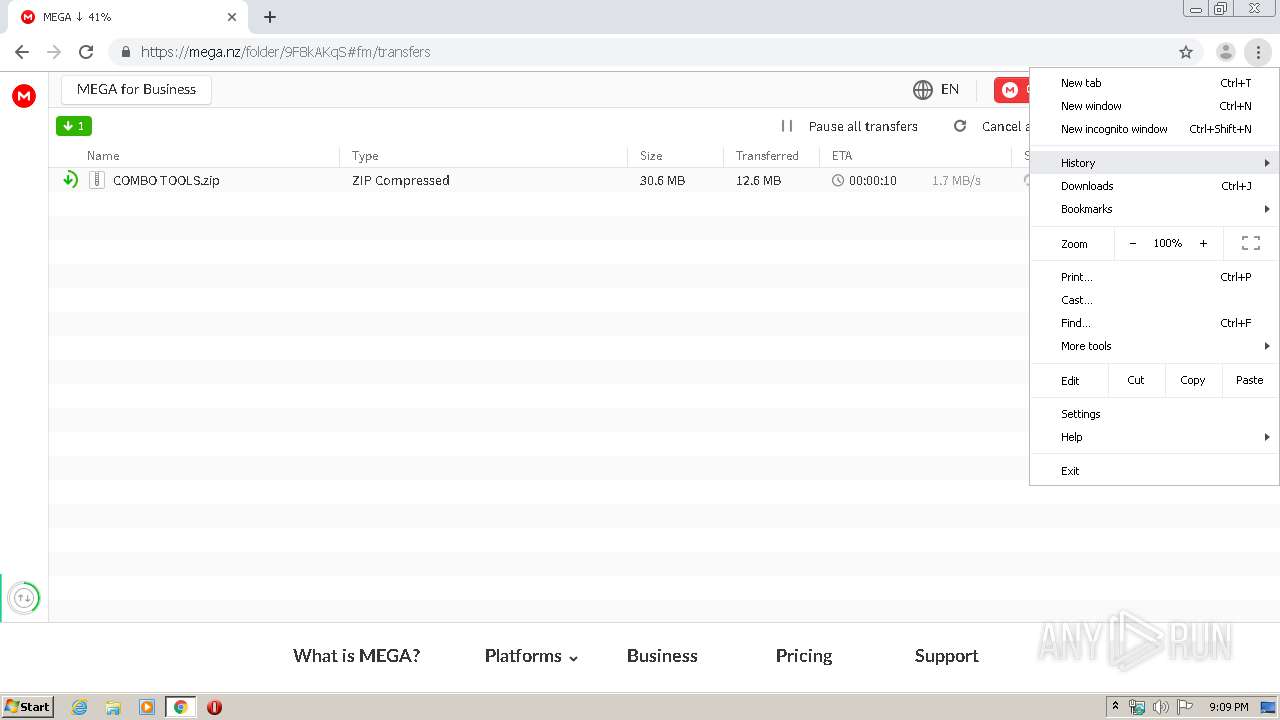Select New incognito window
Screen dimensions: 1280x720
pos(1154,129)
